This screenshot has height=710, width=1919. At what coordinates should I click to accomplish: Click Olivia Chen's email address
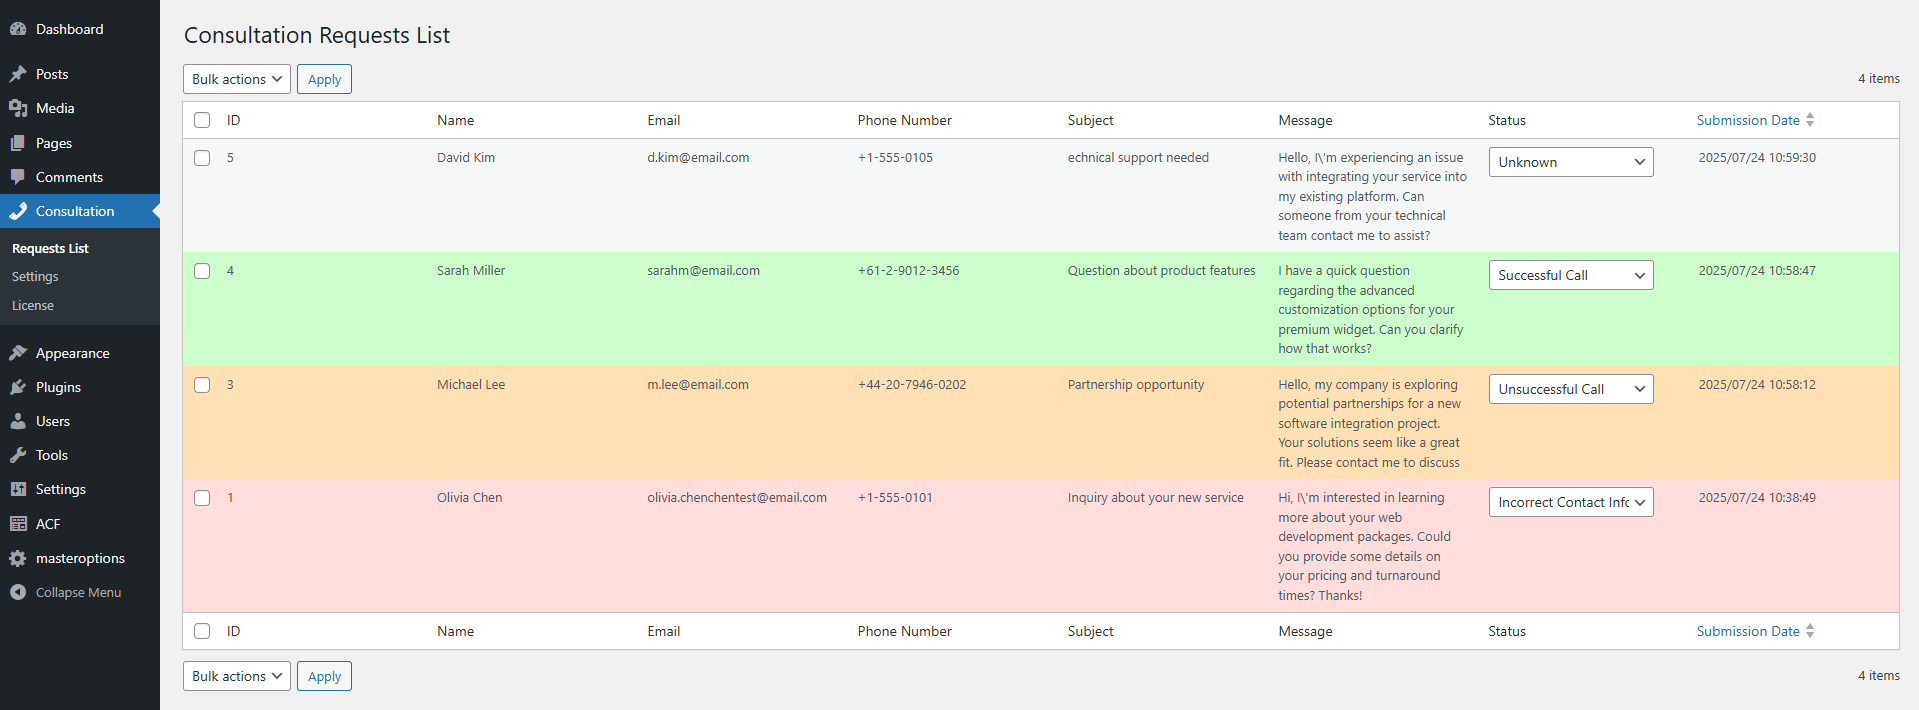(736, 498)
